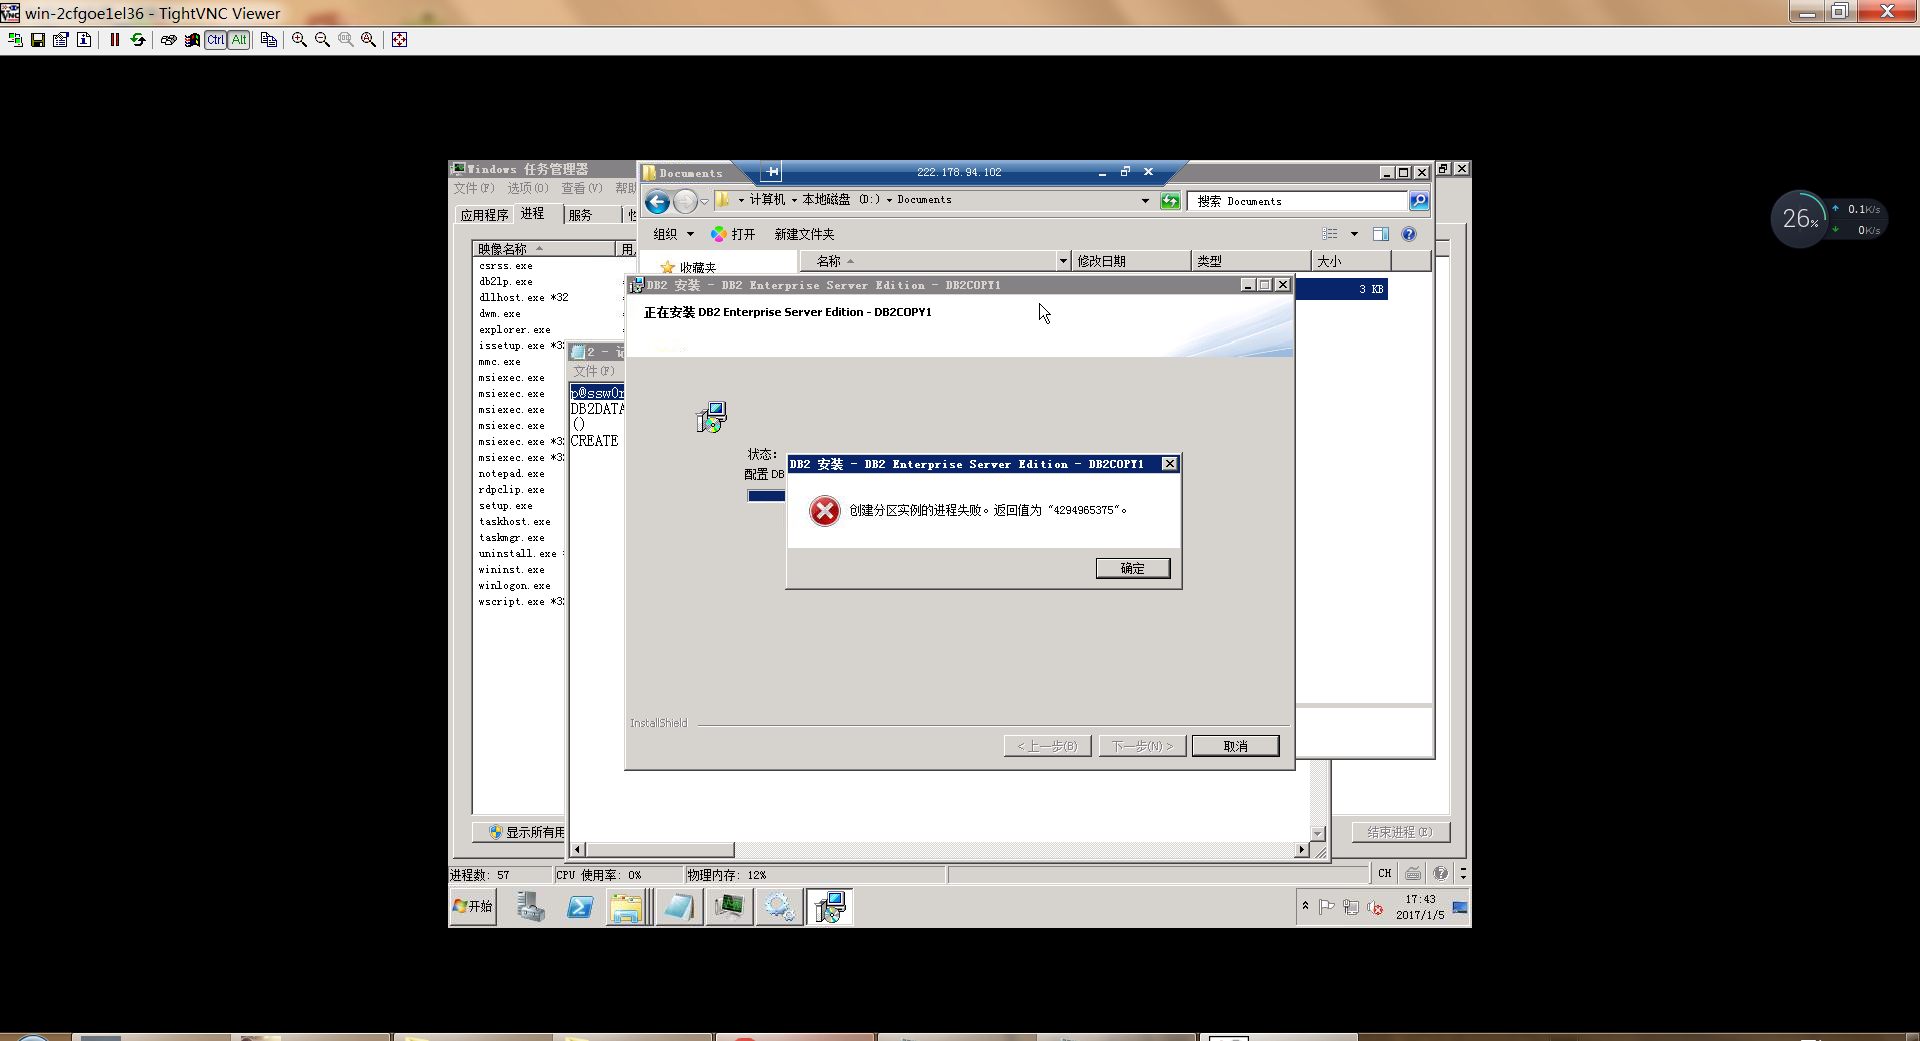Open PowerShell from the remote taskbar
1920x1041 pixels.
[x=580, y=907]
